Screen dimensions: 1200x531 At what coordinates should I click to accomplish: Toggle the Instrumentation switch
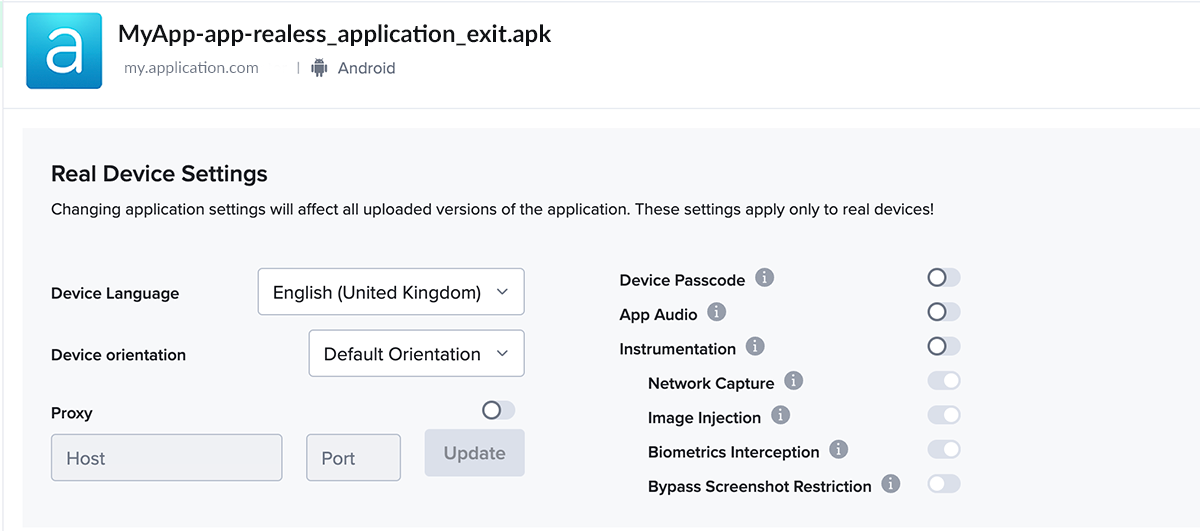[943, 347]
